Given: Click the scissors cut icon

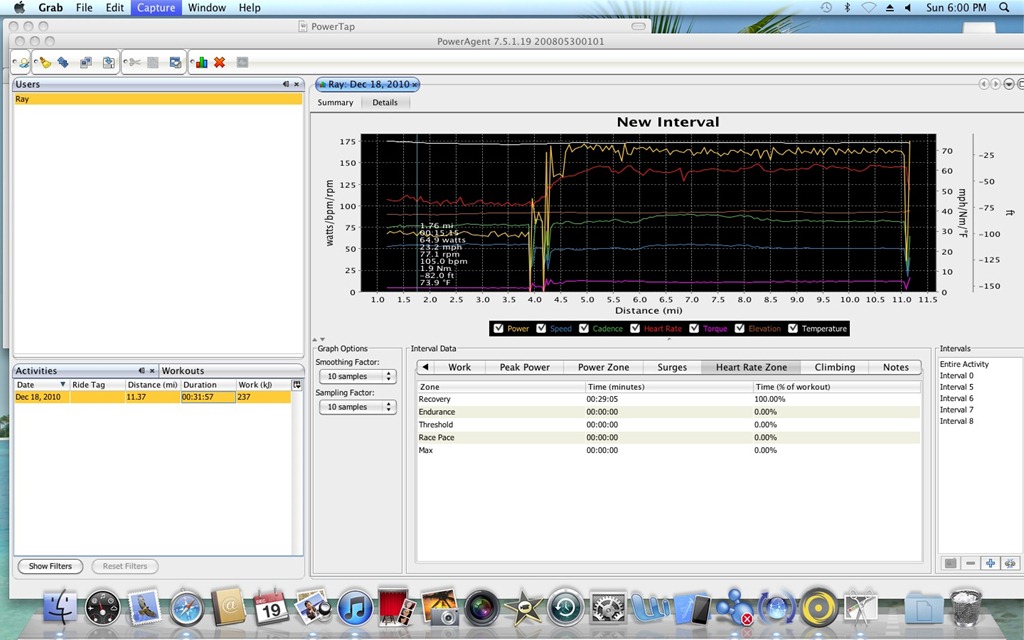Looking at the screenshot, I should 134,63.
